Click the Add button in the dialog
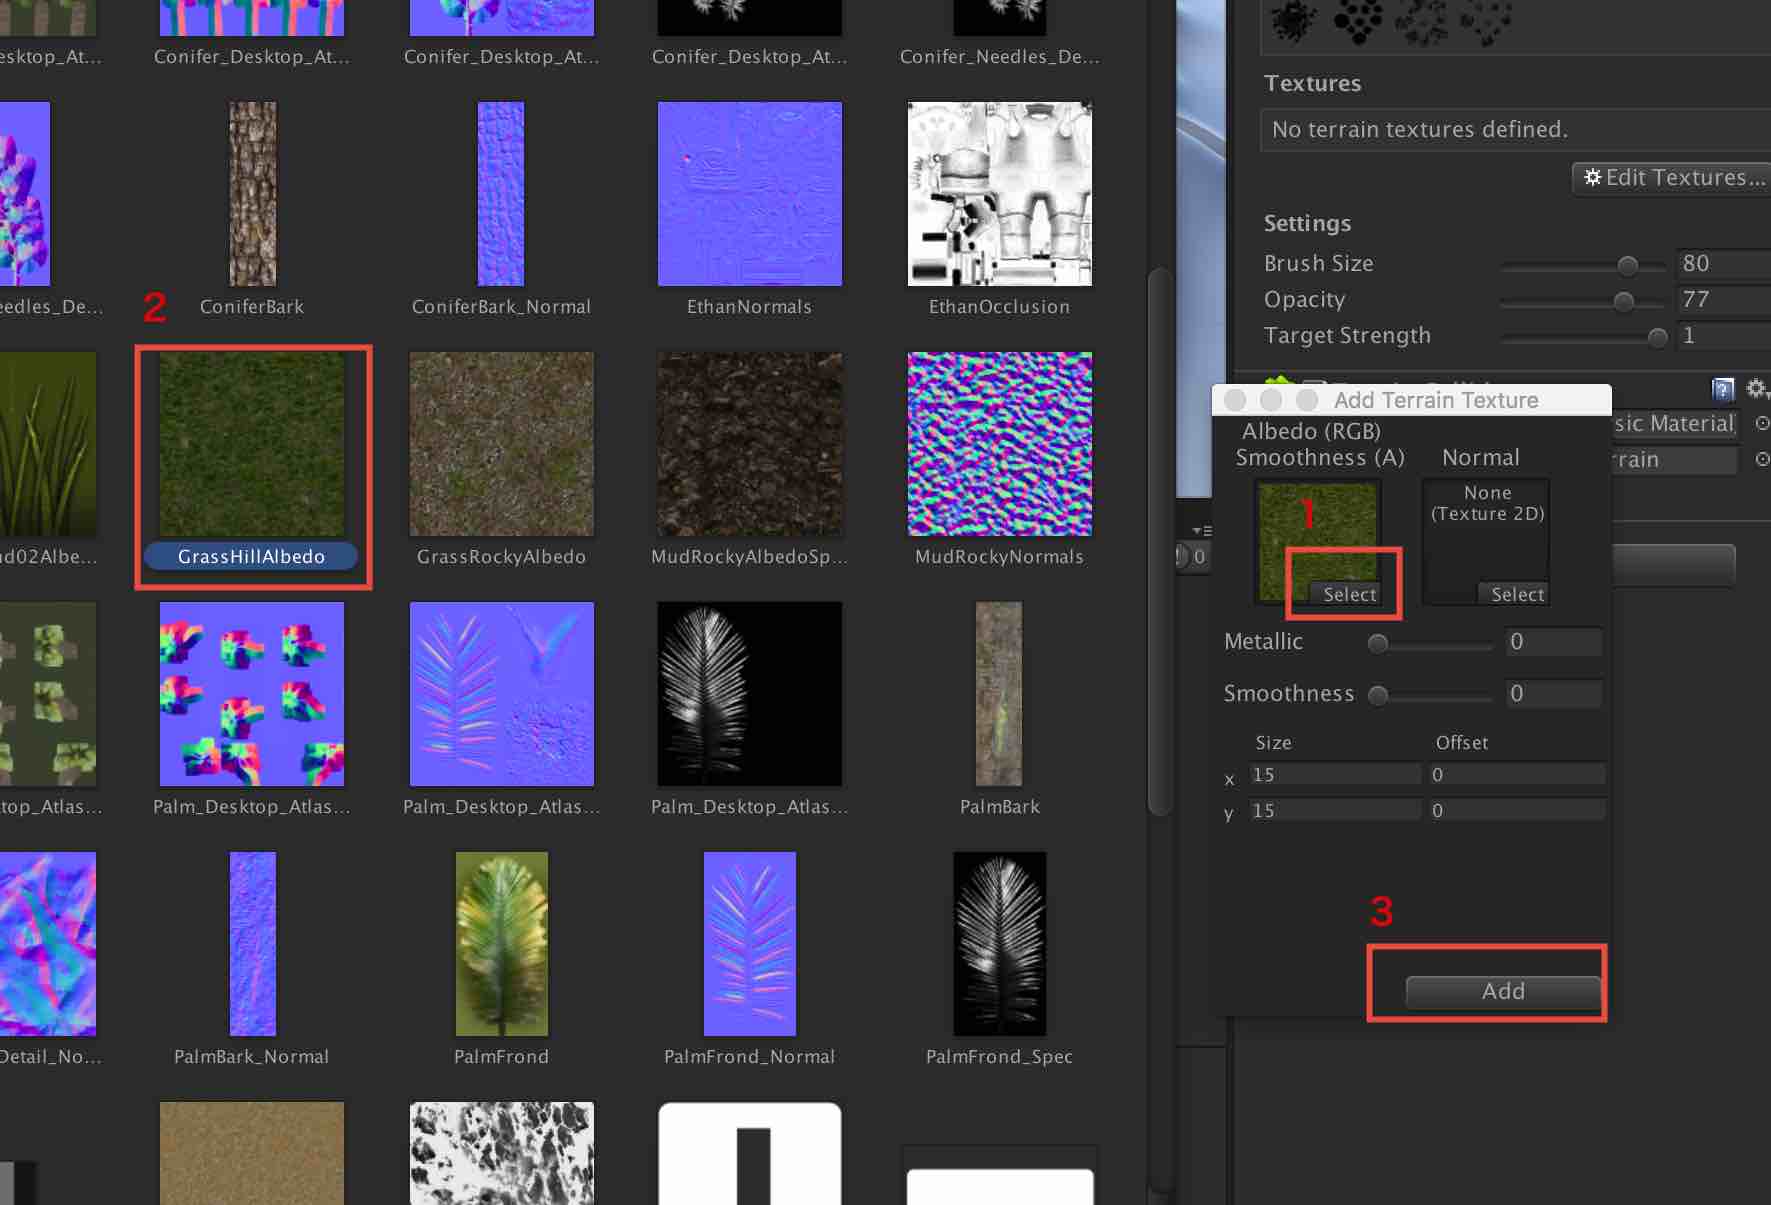Image resolution: width=1771 pixels, height=1205 pixels. [x=1503, y=991]
